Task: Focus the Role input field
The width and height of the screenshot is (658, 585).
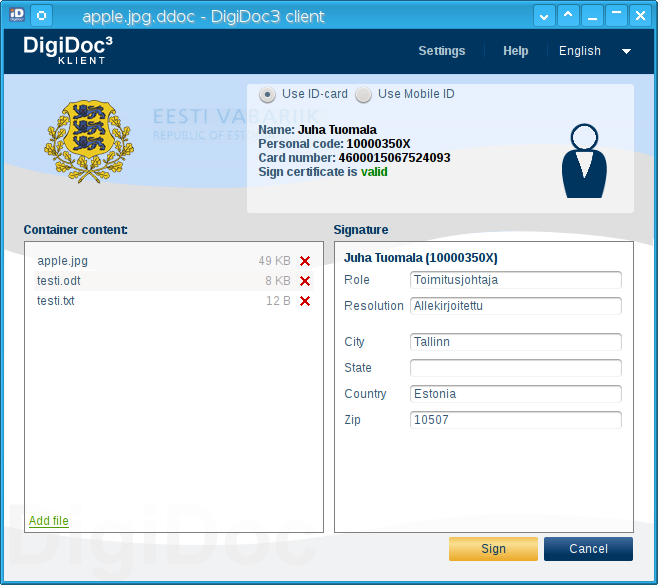Action: 516,280
